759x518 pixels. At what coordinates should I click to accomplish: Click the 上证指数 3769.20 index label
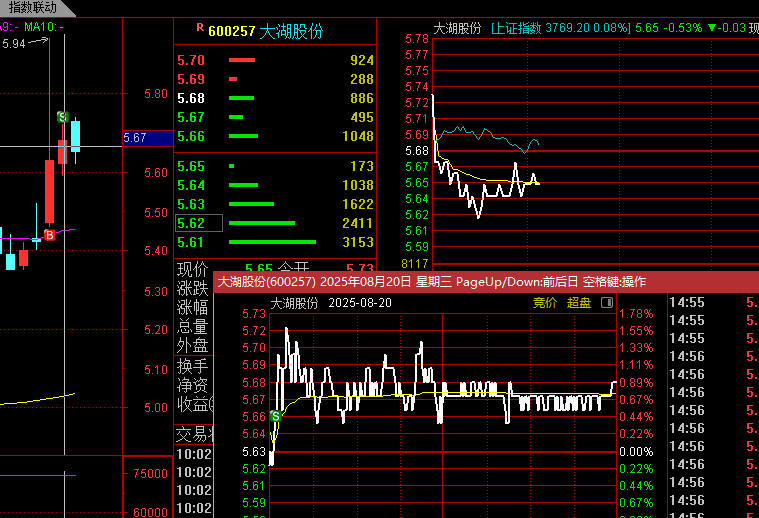click(x=561, y=28)
